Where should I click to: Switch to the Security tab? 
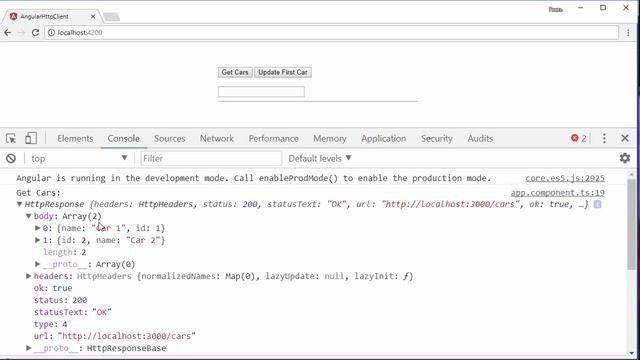click(x=437, y=139)
